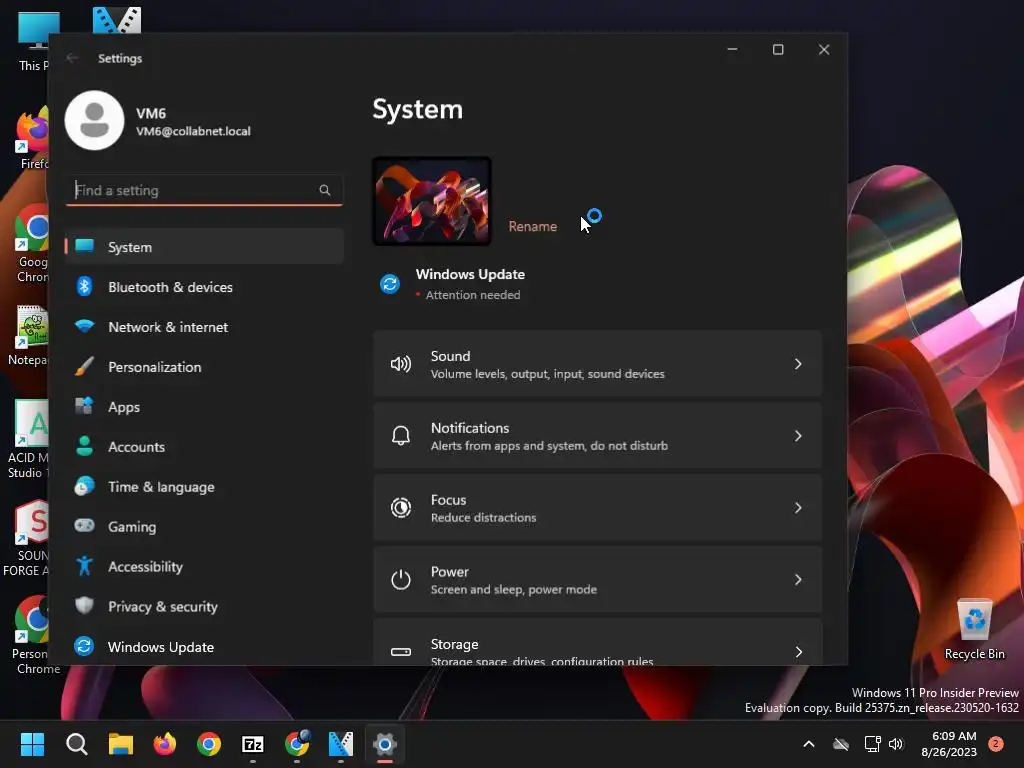The height and width of the screenshot is (768, 1024).
Task: Click the Rename link for this PC
Action: click(533, 226)
